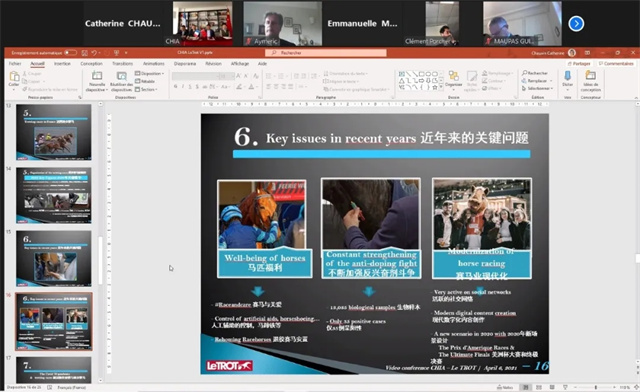Screen dimensions: 640x392
Task: Open Idées de conception designer icon
Action: pos(590,80)
